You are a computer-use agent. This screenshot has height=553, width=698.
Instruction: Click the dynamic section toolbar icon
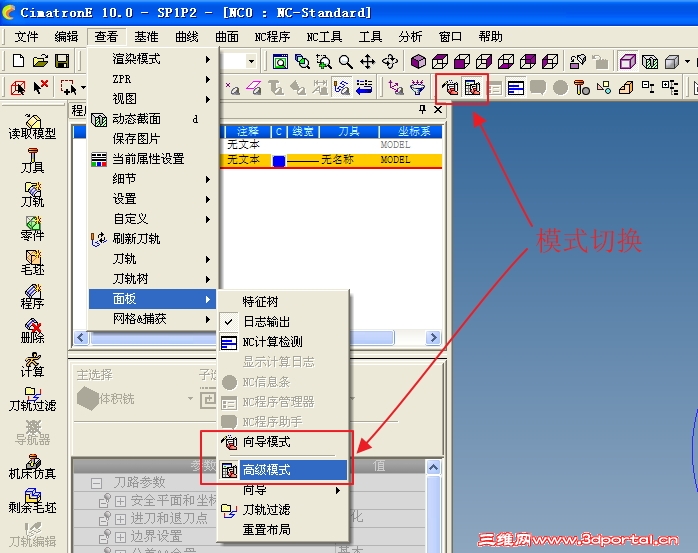pos(650,61)
